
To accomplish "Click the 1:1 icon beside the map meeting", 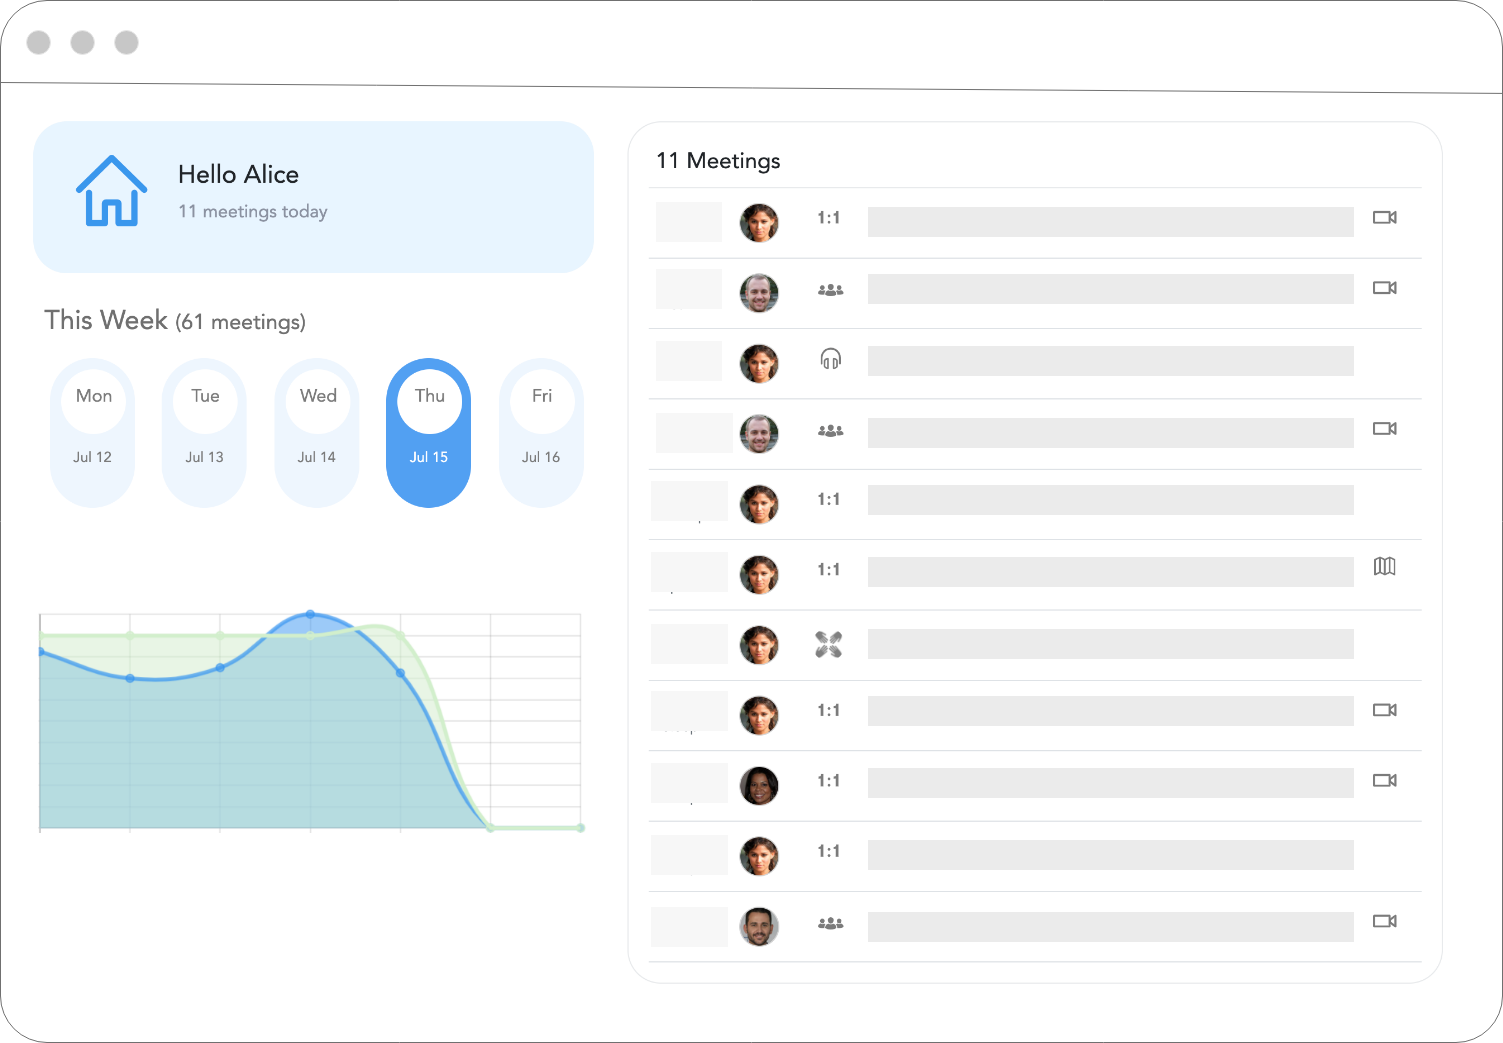I will [x=829, y=570].
